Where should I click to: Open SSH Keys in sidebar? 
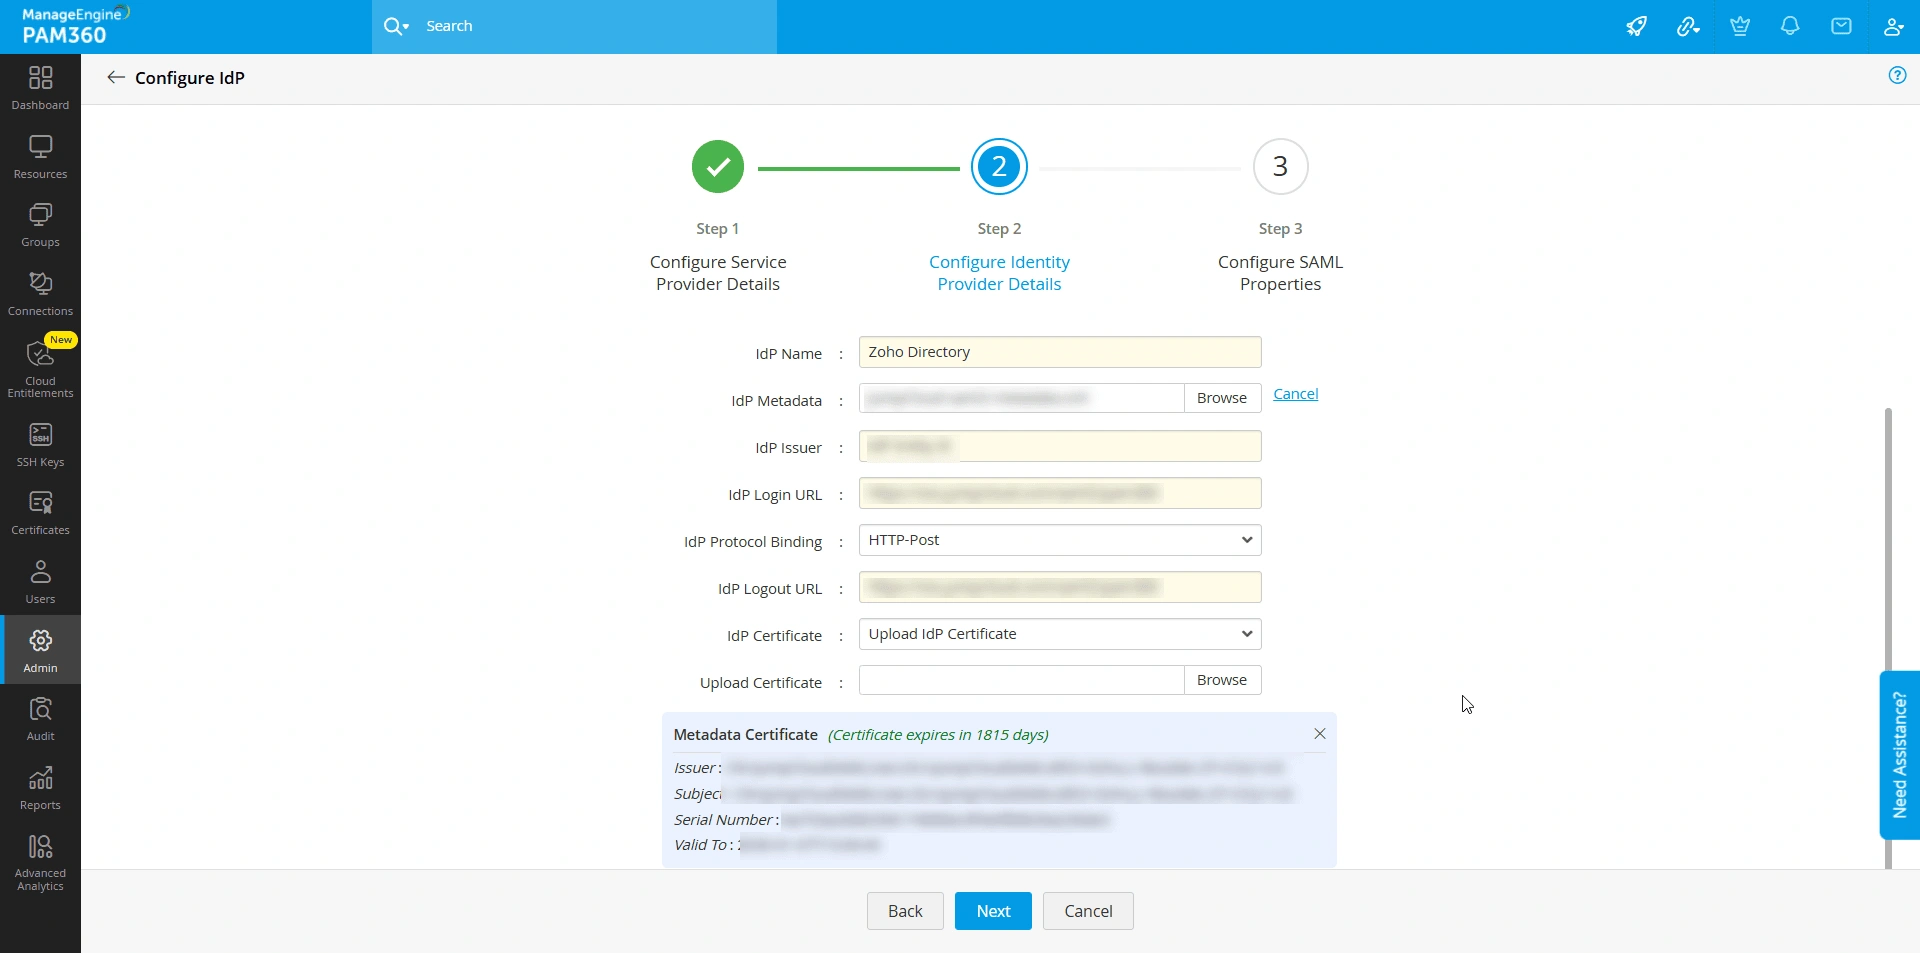tap(40, 445)
